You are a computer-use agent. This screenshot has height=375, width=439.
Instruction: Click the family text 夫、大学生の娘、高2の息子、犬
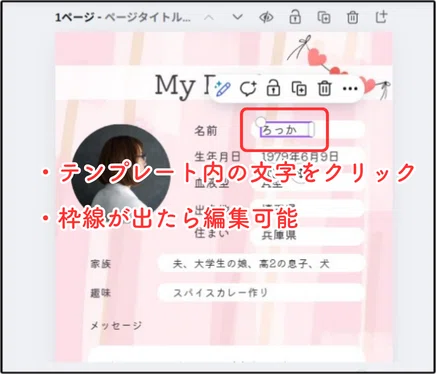pyautogui.click(x=251, y=264)
